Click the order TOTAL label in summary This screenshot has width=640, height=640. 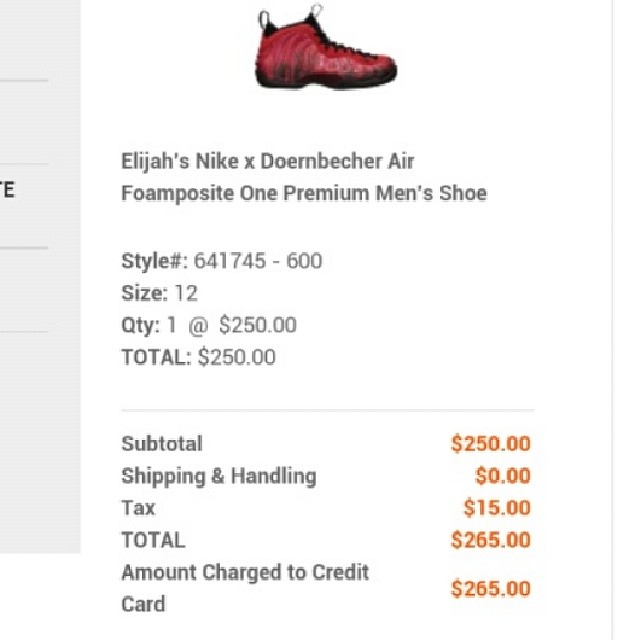(153, 540)
